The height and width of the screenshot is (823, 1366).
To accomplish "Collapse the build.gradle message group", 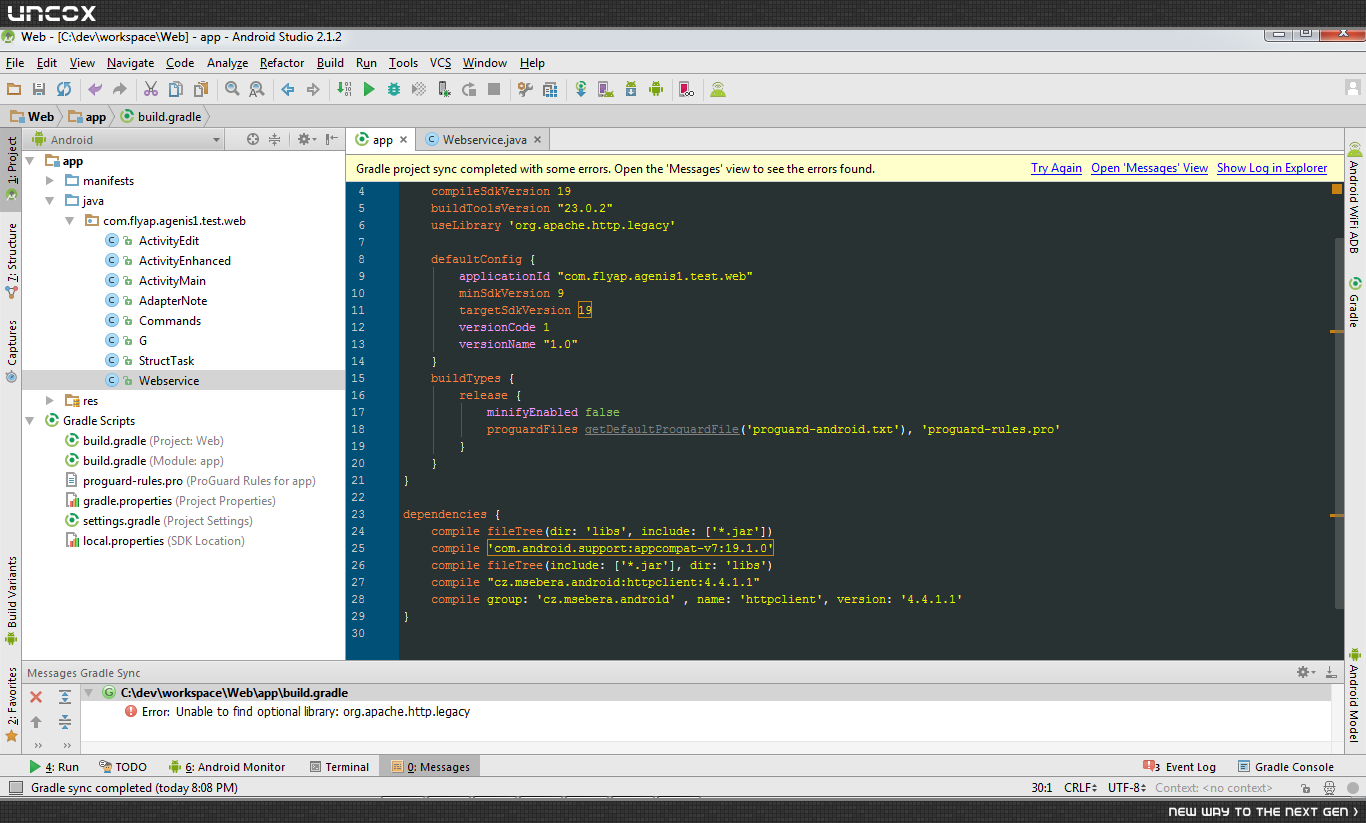I will [x=88, y=692].
